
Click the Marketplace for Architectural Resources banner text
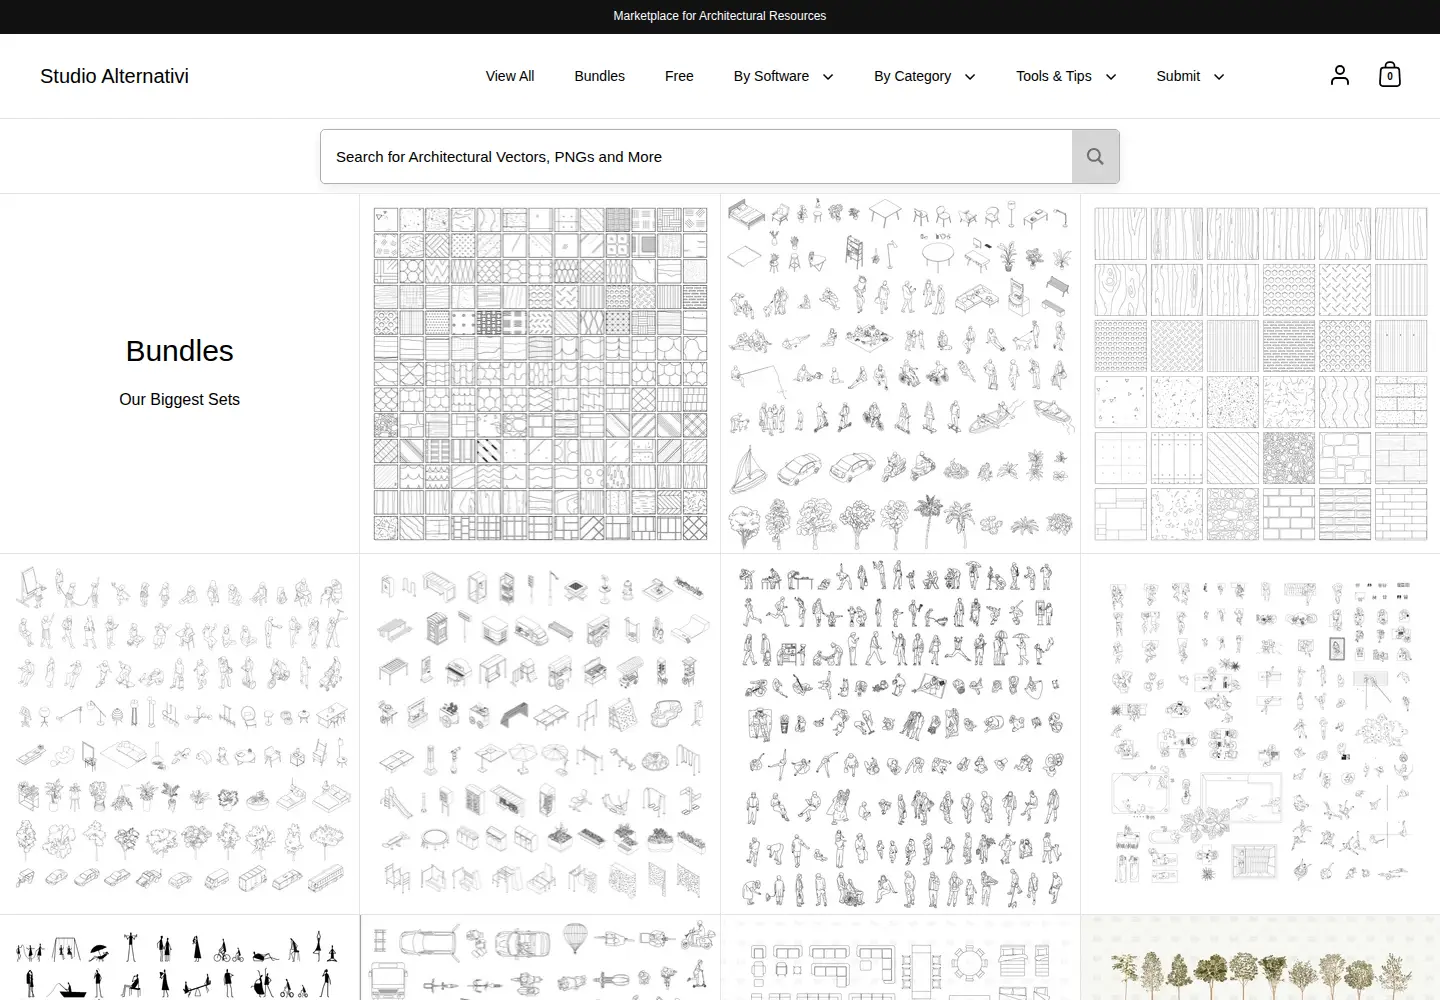coord(720,16)
